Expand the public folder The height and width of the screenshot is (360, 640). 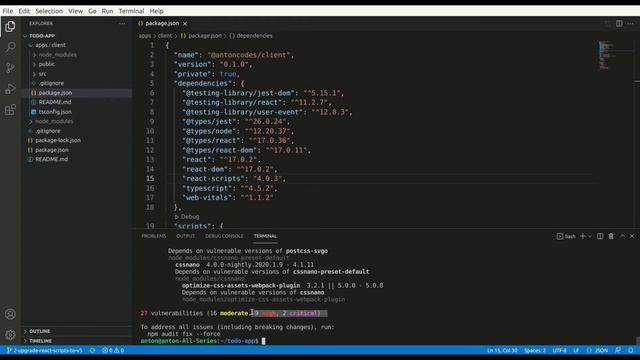pos(47,64)
